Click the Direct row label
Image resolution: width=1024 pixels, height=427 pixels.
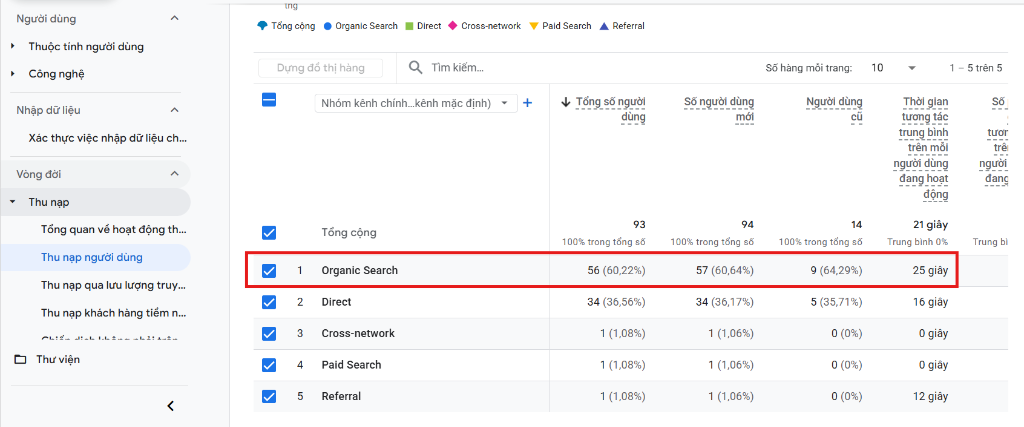tap(336, 302)
